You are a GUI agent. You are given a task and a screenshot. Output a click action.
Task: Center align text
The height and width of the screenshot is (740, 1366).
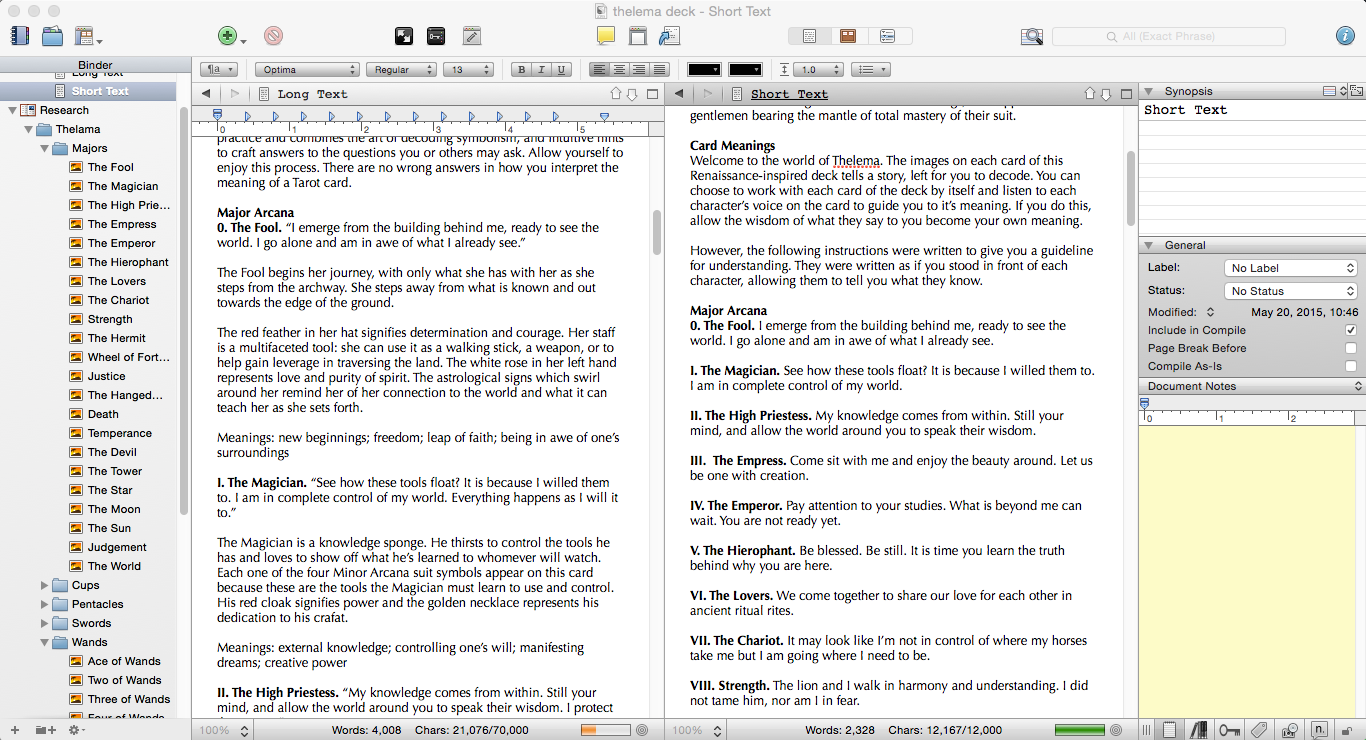click(619, 70)
